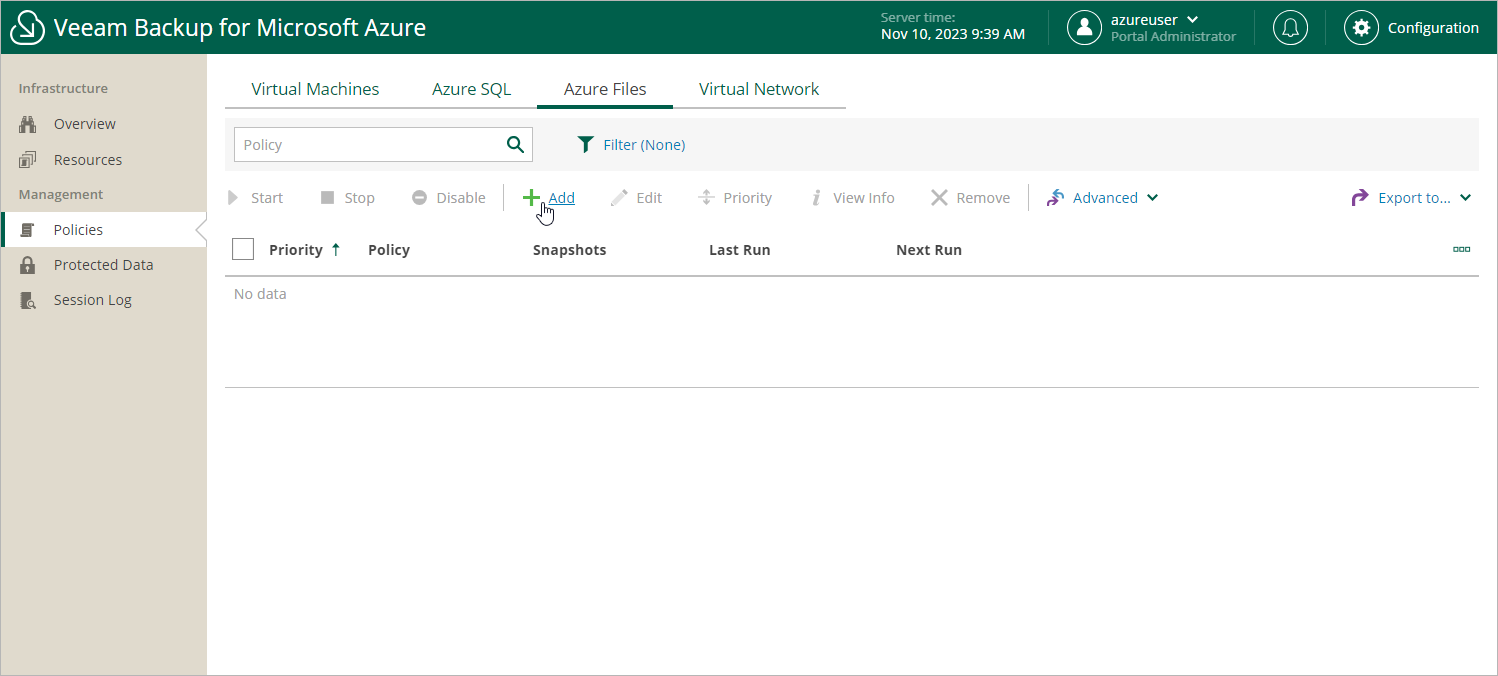Open Configuration gear icon

tap(1361, 28)
